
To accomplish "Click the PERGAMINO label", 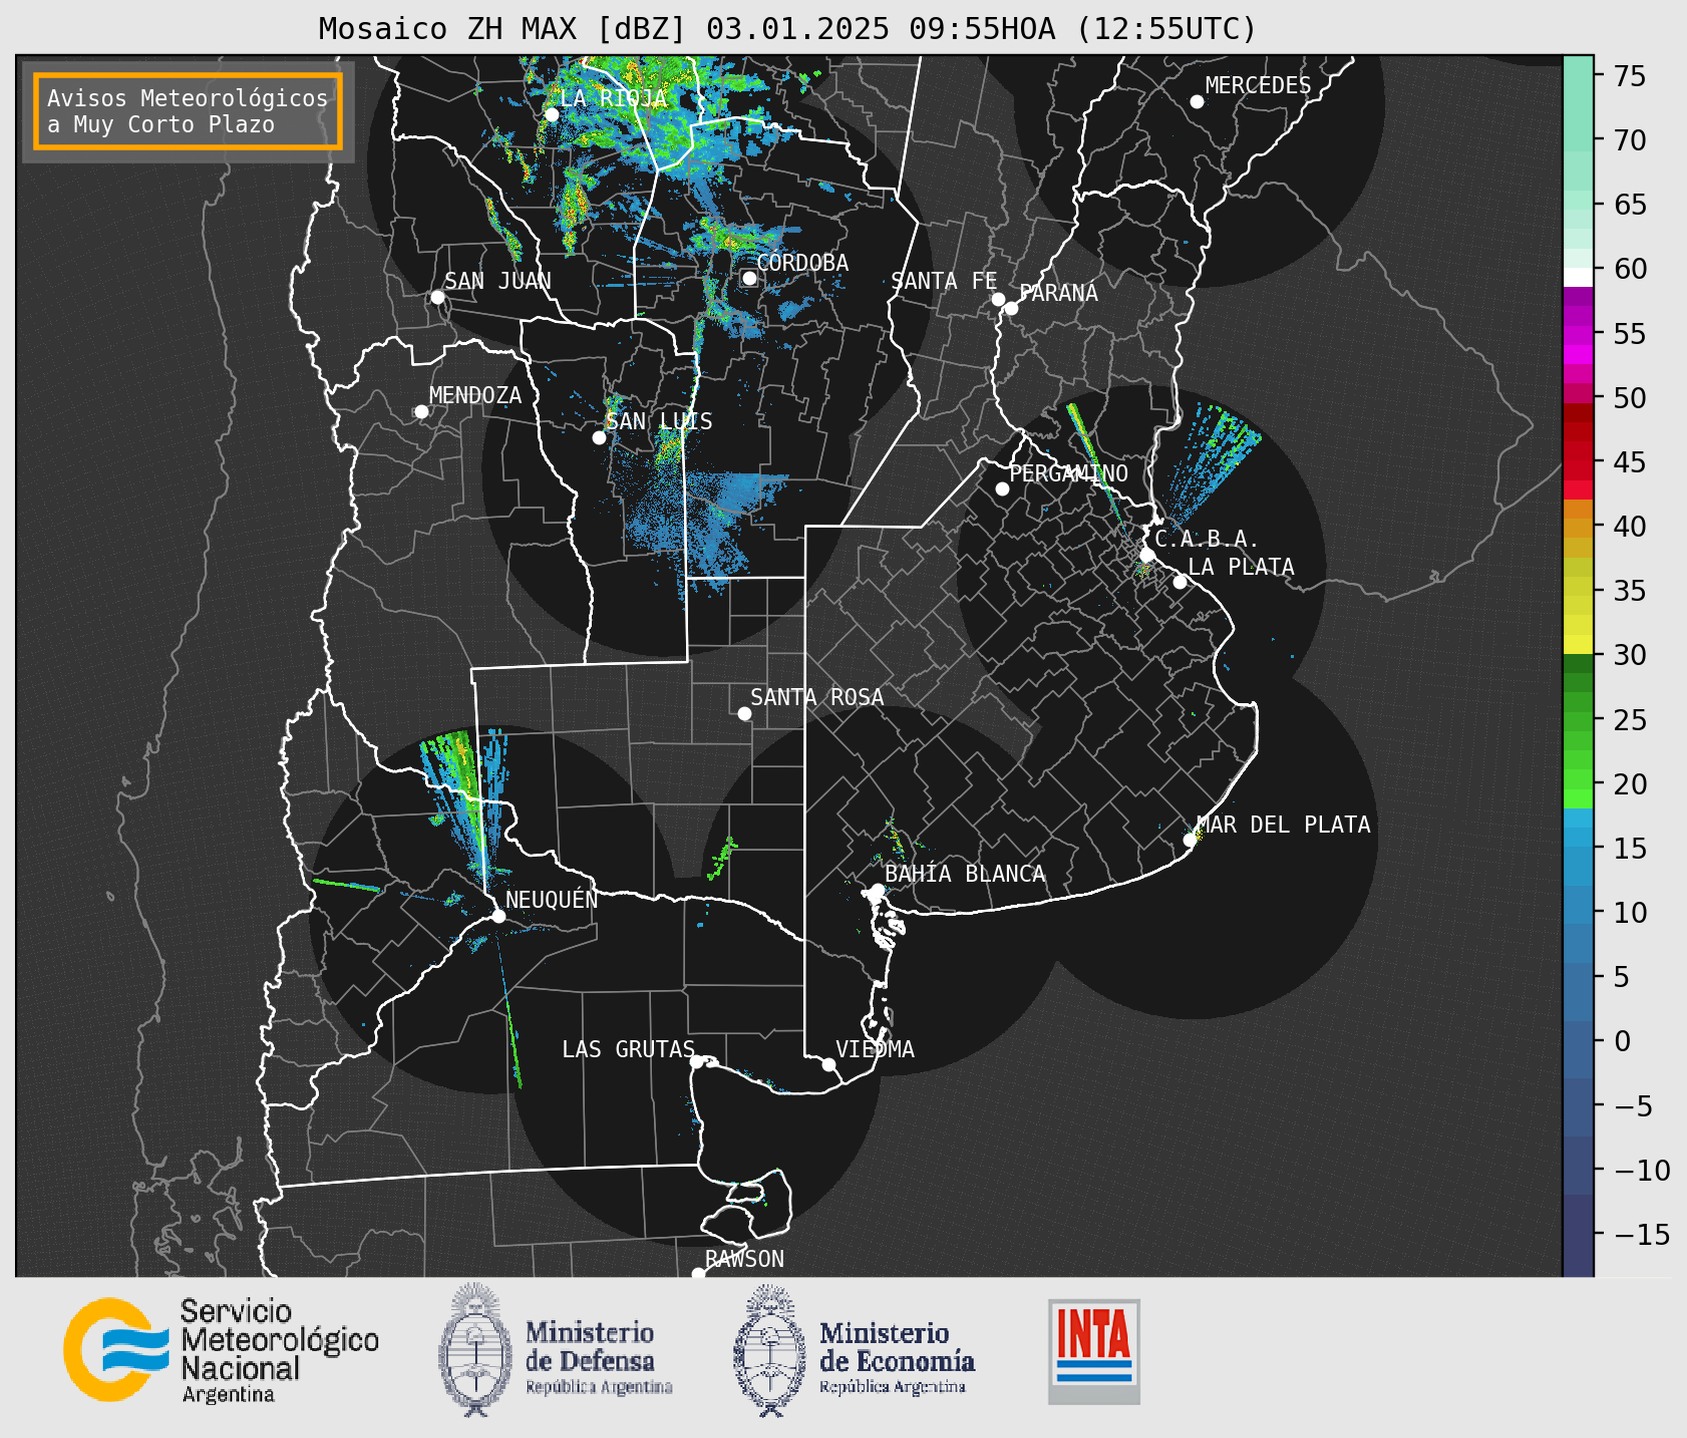I will (1068, 473).
